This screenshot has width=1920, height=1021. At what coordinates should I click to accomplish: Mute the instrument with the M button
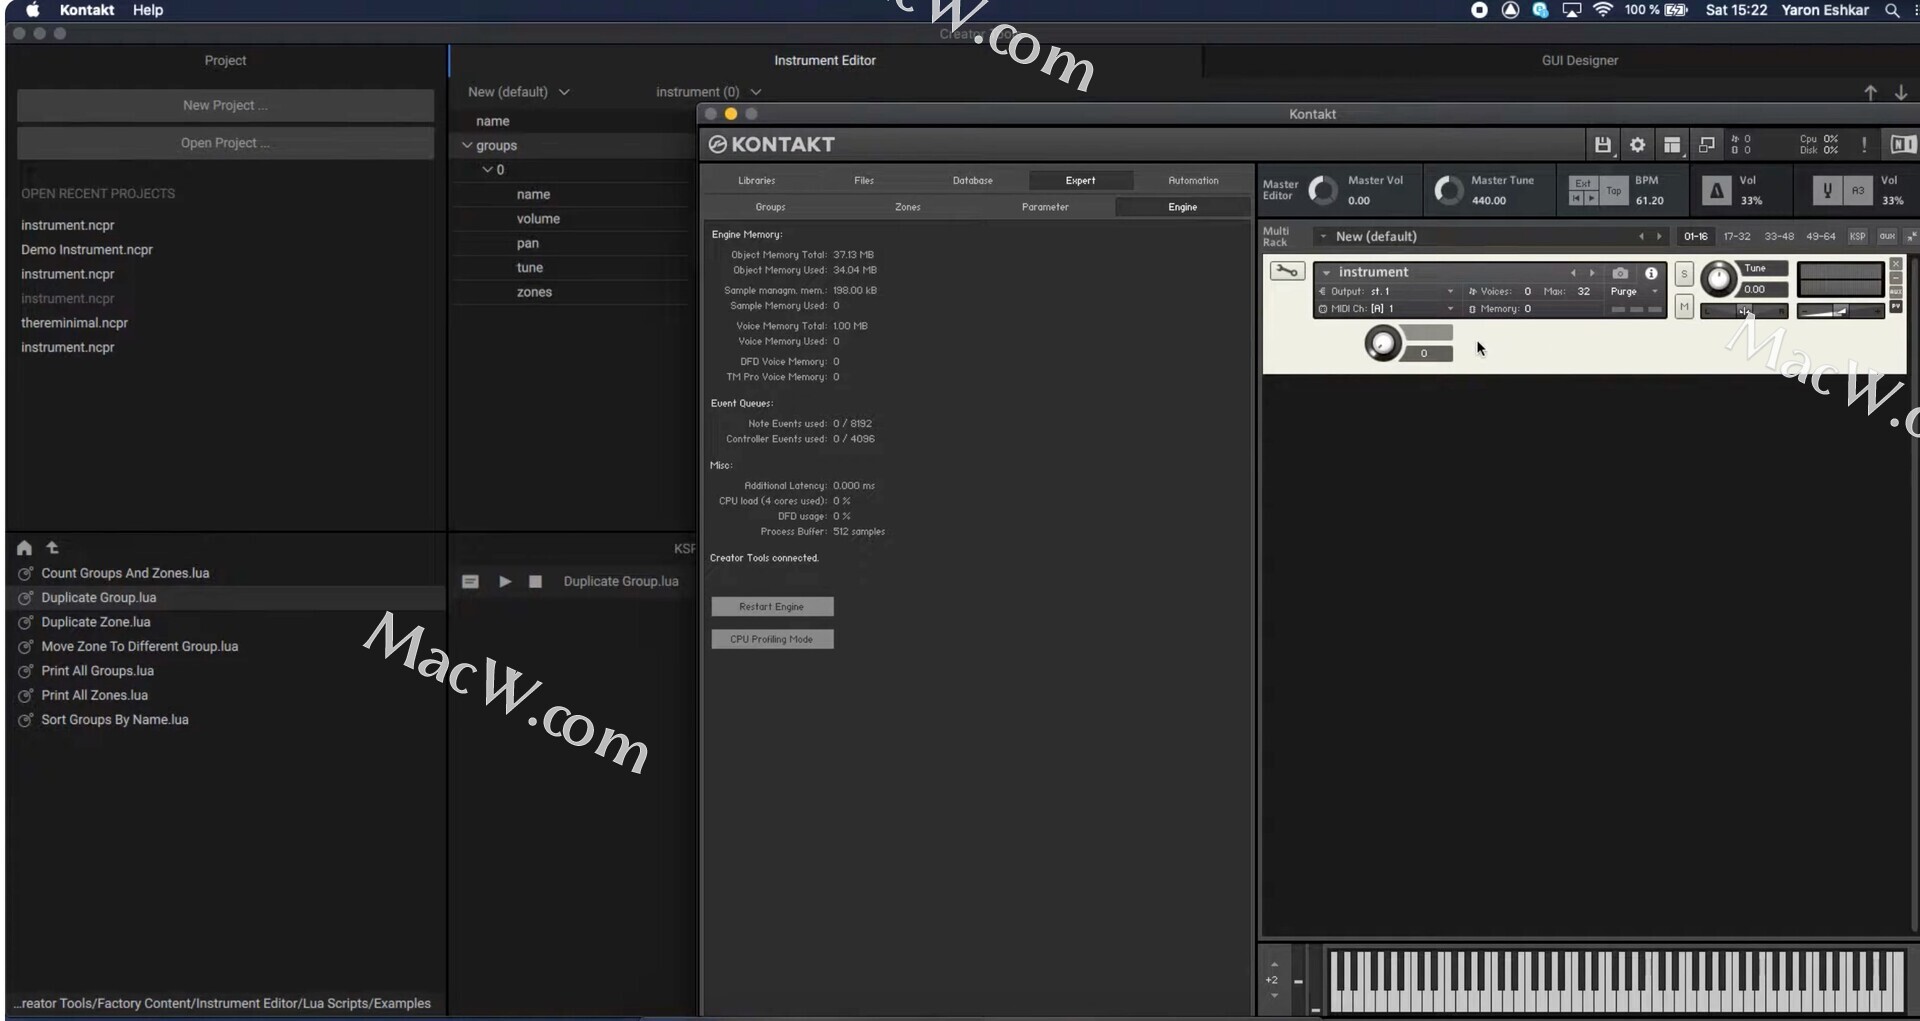coord(1684,306)
